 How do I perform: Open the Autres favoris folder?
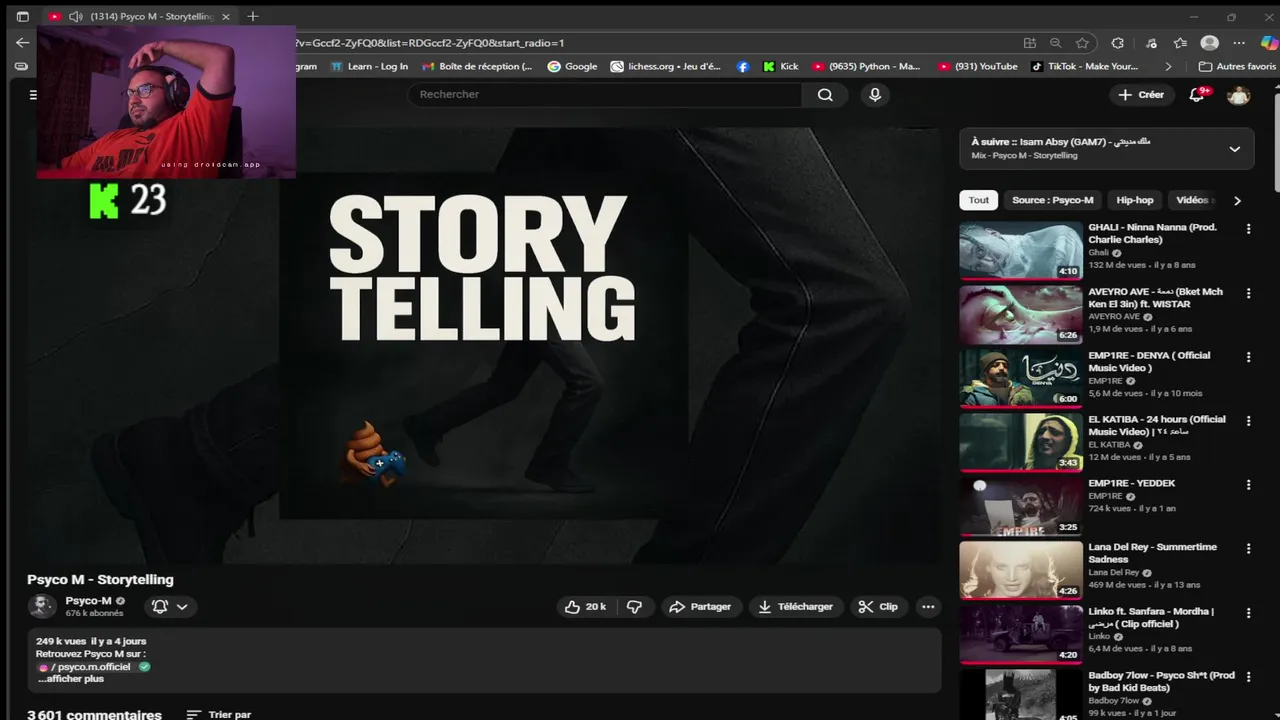pyautogui.click(x=1237, y=67)
